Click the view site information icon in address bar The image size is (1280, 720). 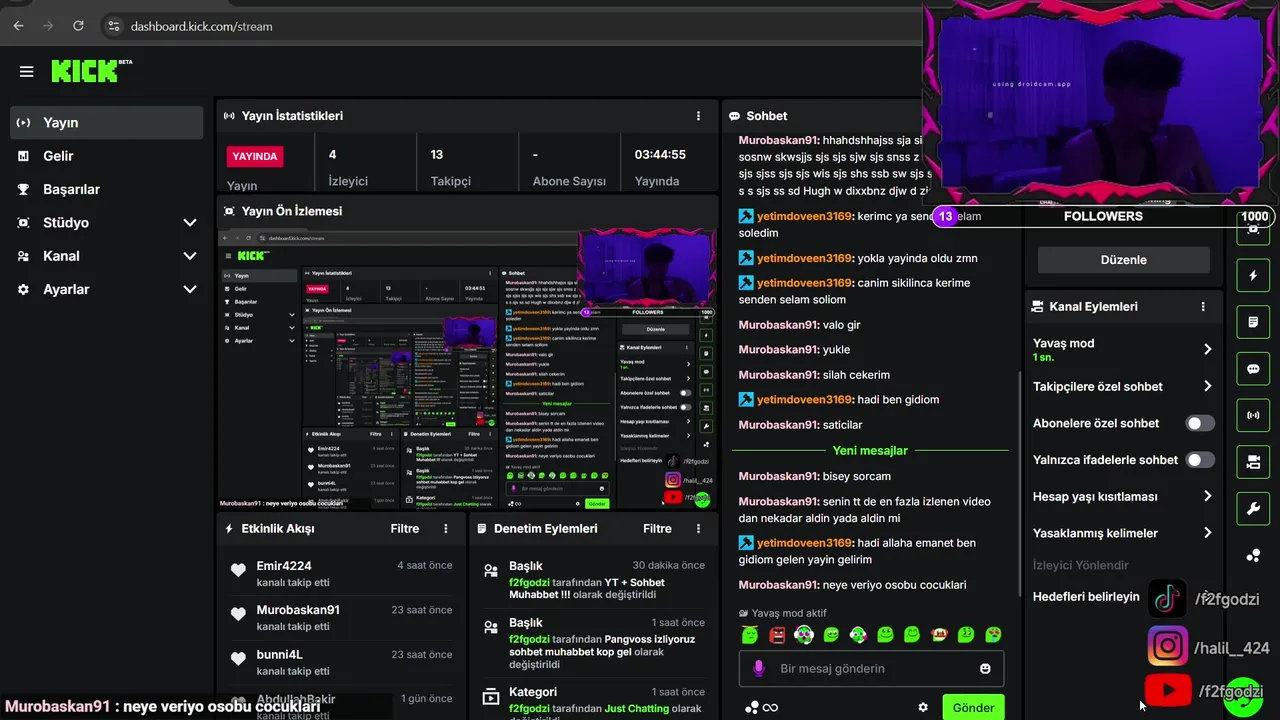pos(113,26)
